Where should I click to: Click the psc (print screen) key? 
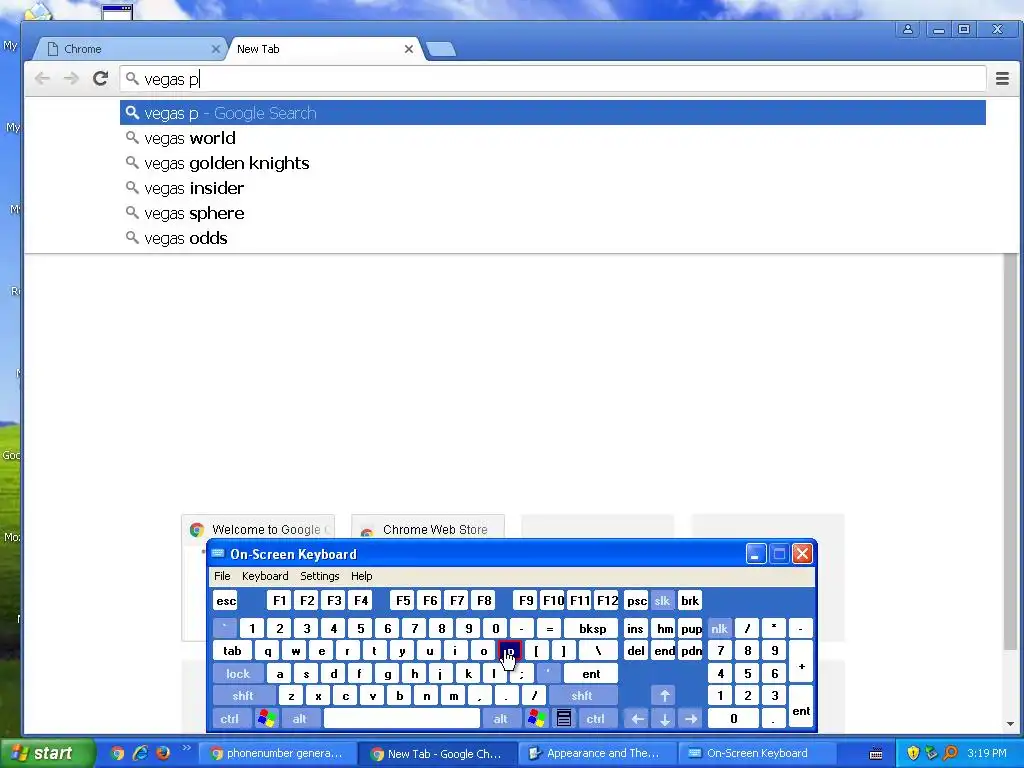pos(637,601)
